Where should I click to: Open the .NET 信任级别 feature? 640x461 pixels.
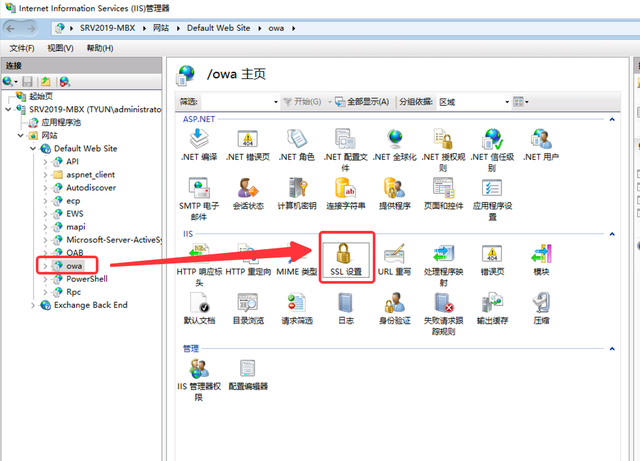pyautogui.click(x=492, y=150)
